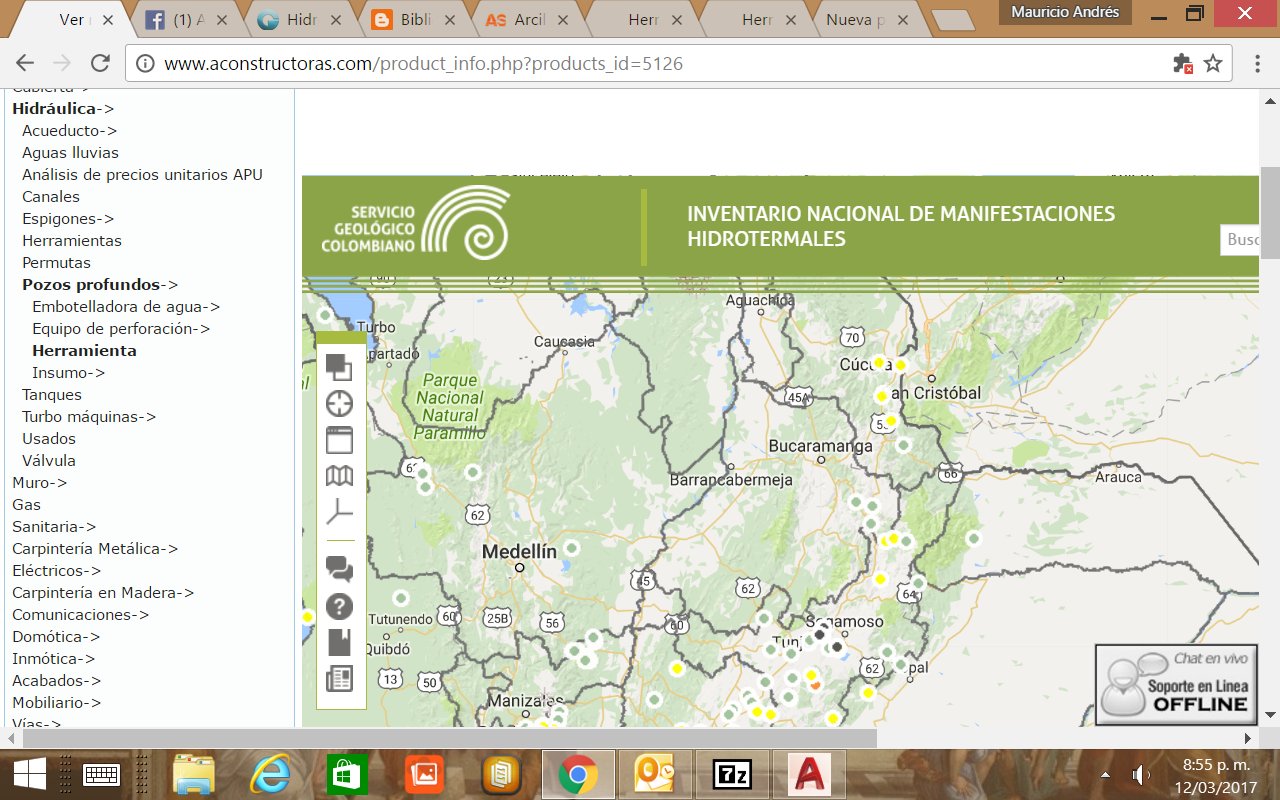The height and width of the screenshot is (800, 1280).
Task: Expand Turbo máquinas category
Action: pyautogui.click(x=89, y=417)
